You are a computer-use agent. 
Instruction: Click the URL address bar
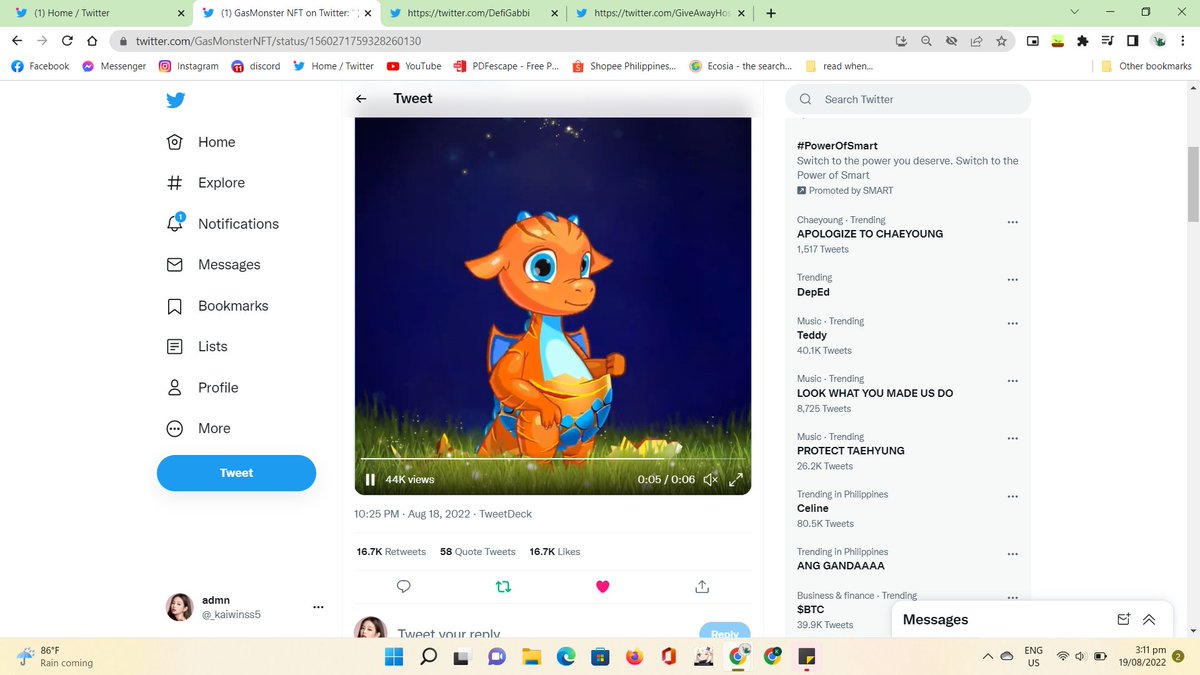[x=500, y=41]
